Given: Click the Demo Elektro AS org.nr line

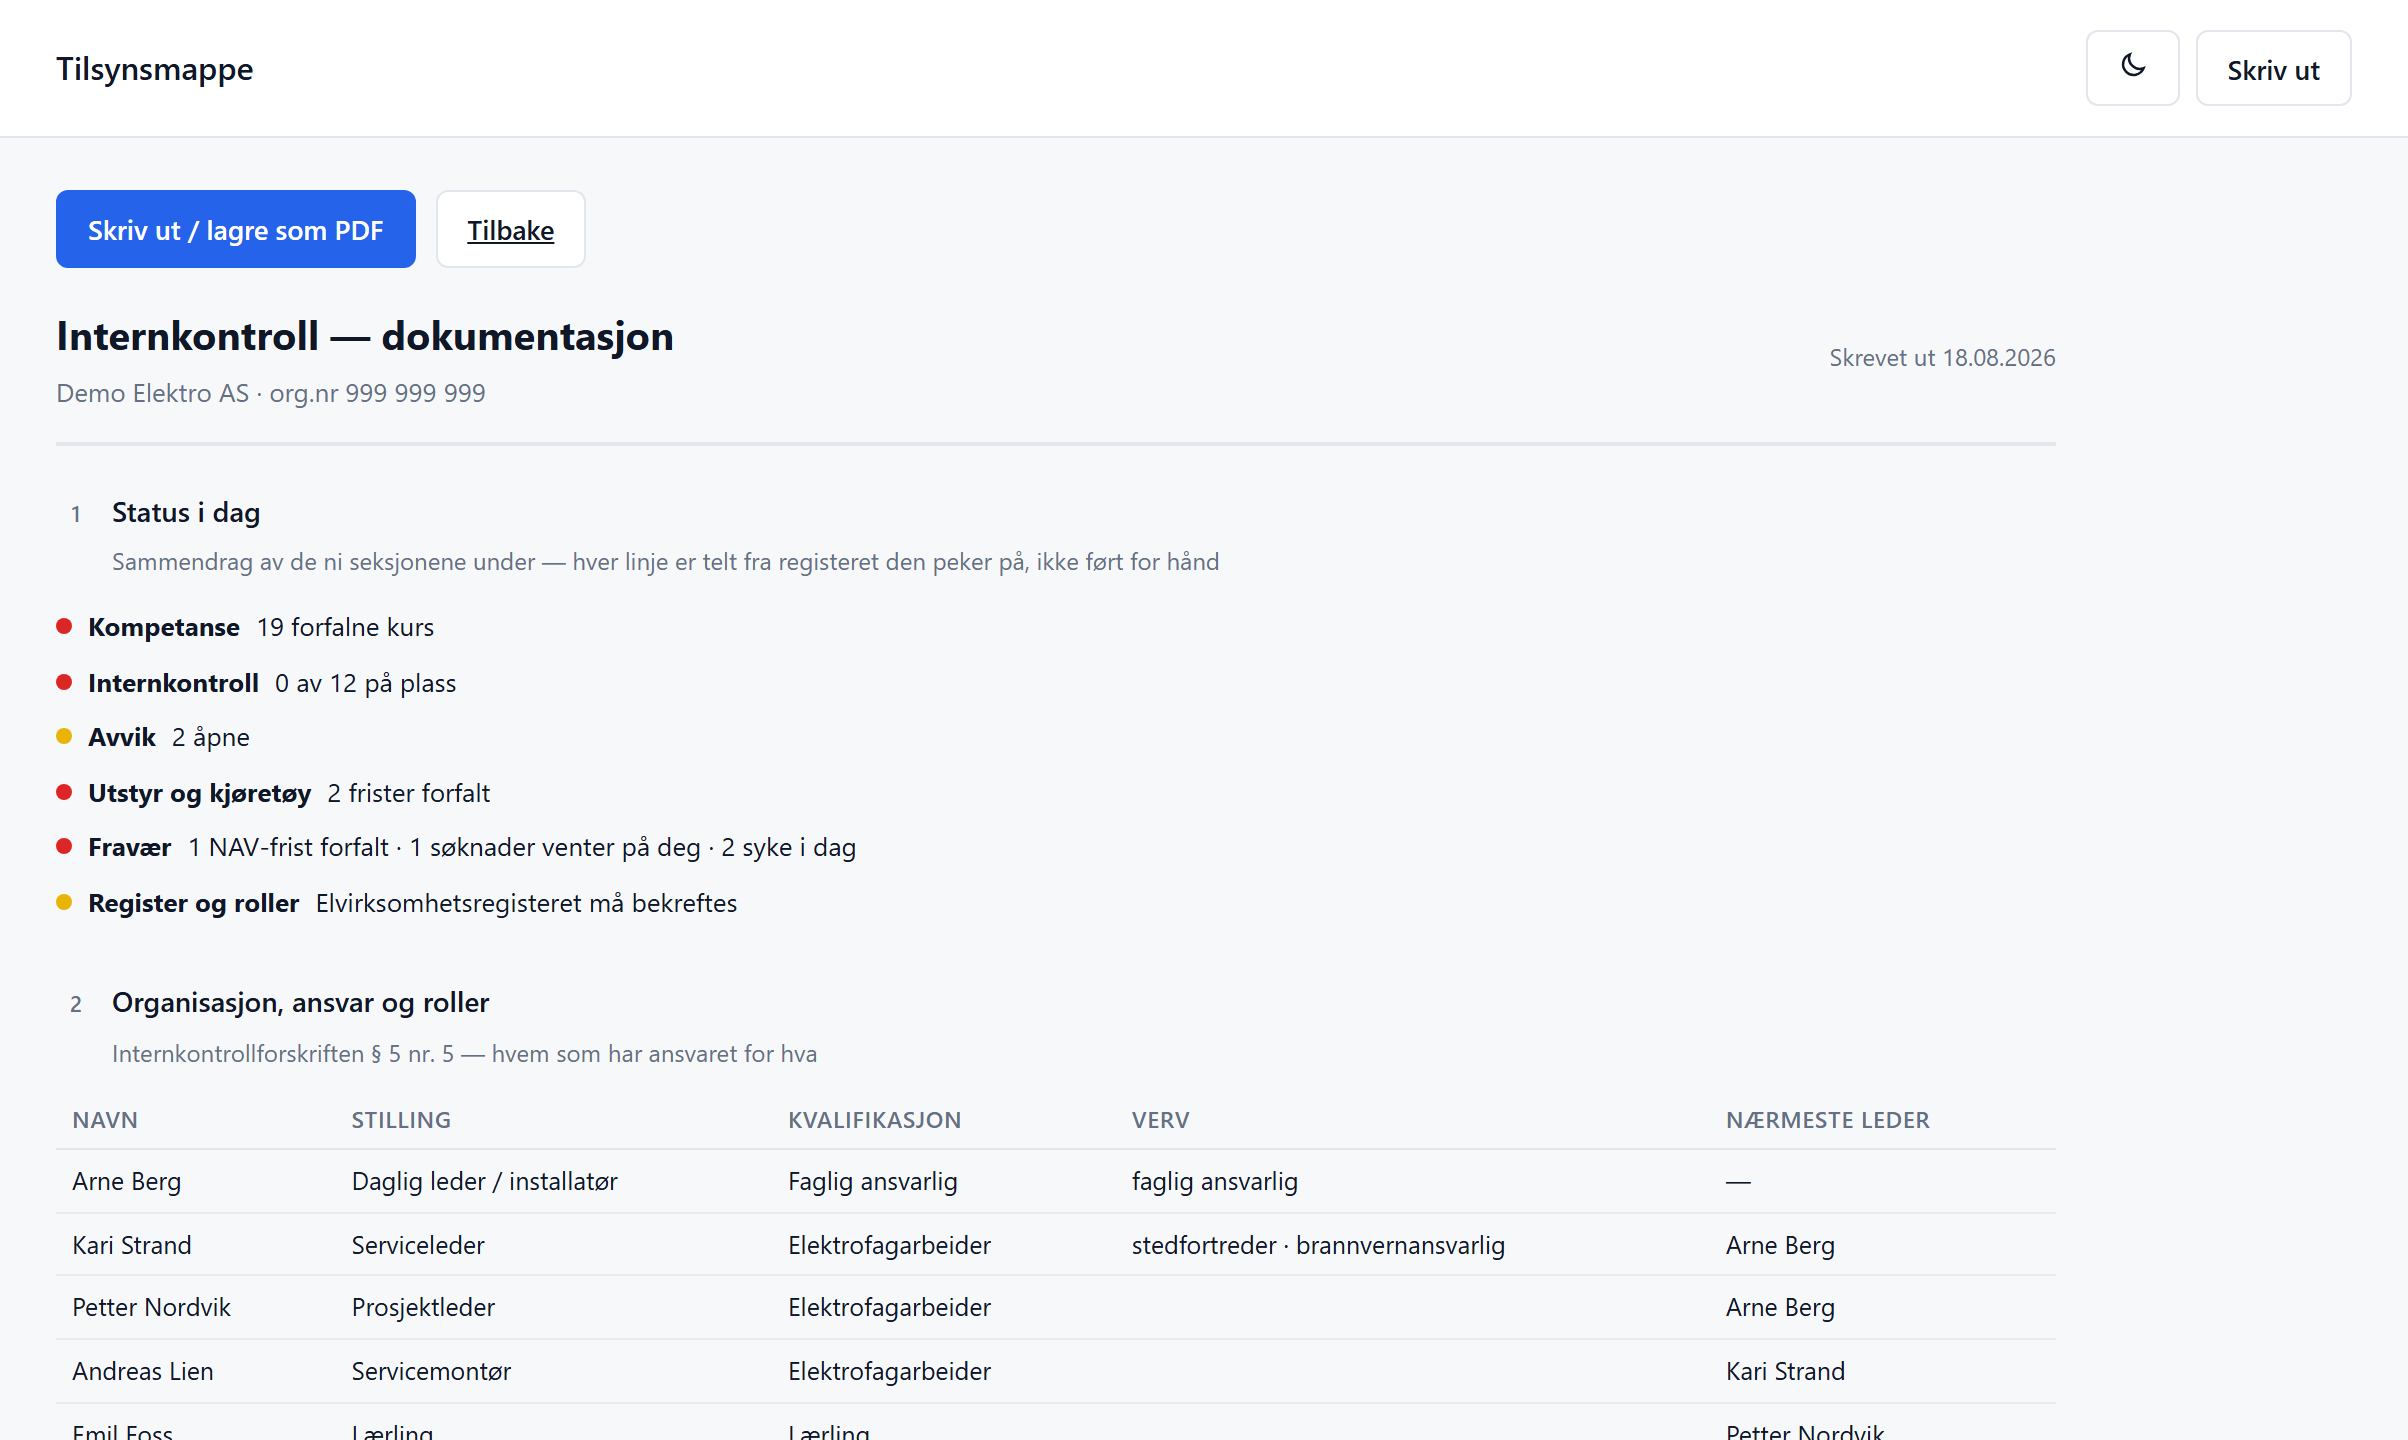Looking at the screenshot, I should click(x=271, y=393).
